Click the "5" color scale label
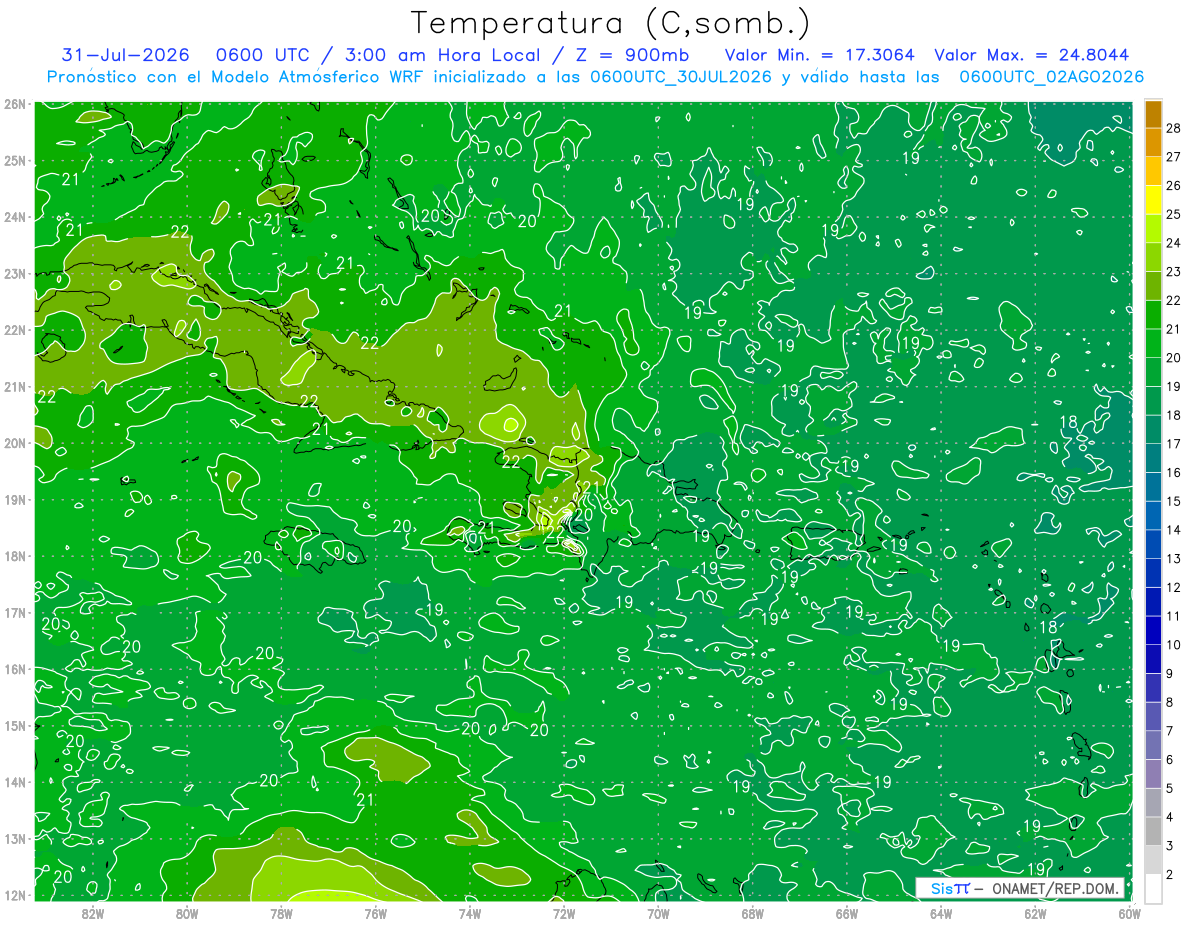 [1171, 788]
